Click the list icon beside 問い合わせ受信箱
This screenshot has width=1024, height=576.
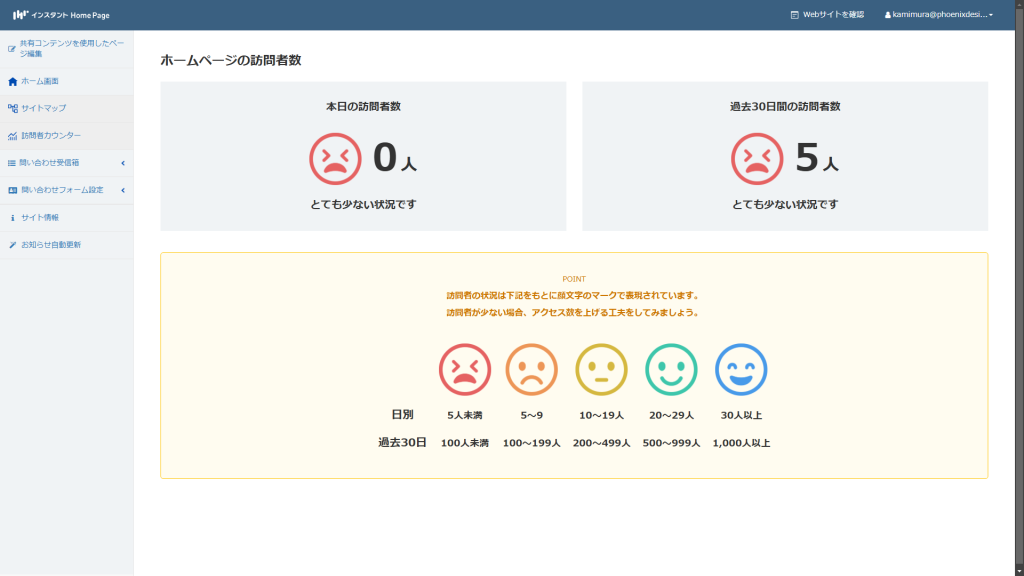[x=12, y=163]
